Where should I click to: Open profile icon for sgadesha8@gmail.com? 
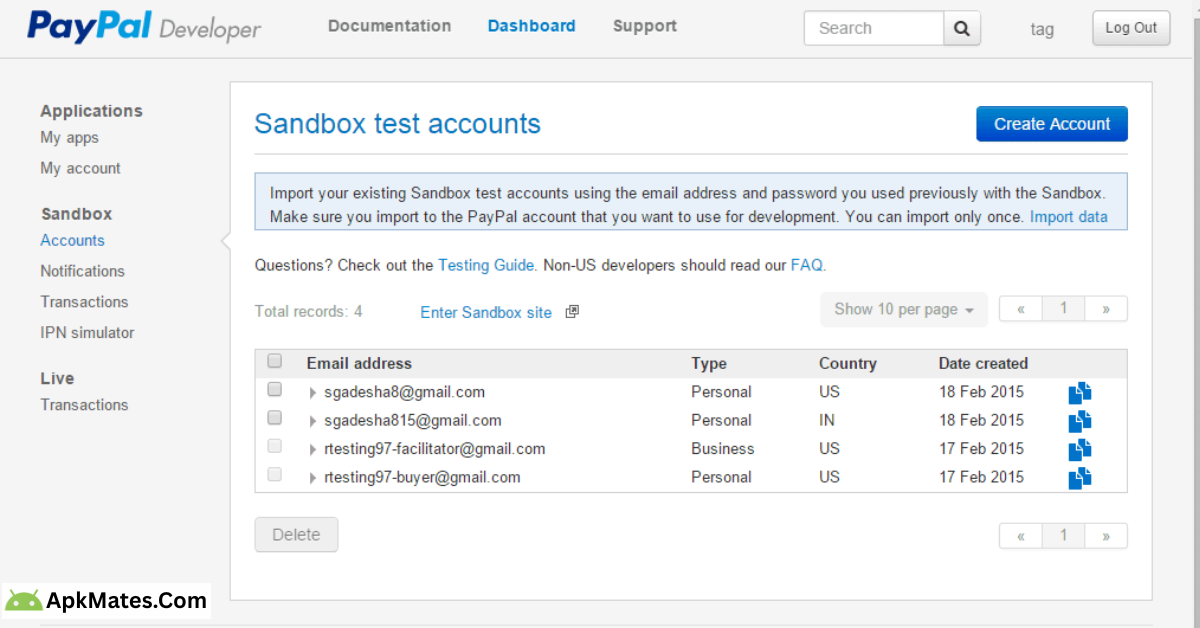pyautogui.click(x=1080, y=393)
